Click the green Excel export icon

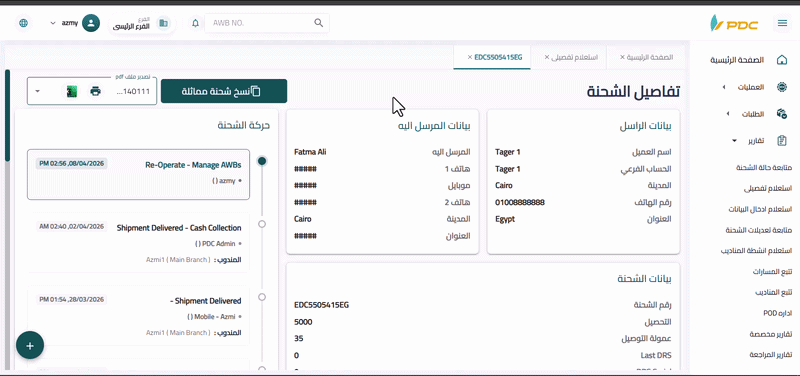pyautogui.click(x=72, y=91)
